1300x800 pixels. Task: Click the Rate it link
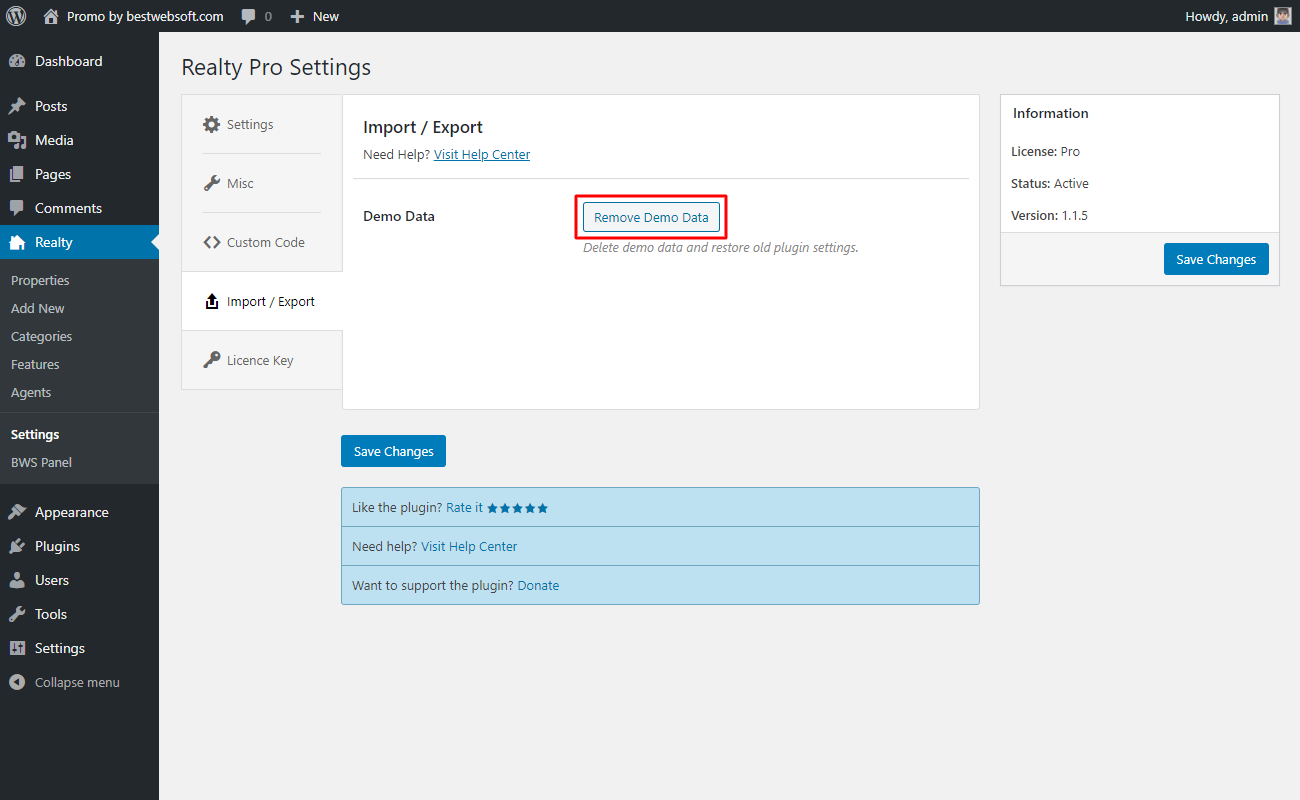tap(464, 508)
